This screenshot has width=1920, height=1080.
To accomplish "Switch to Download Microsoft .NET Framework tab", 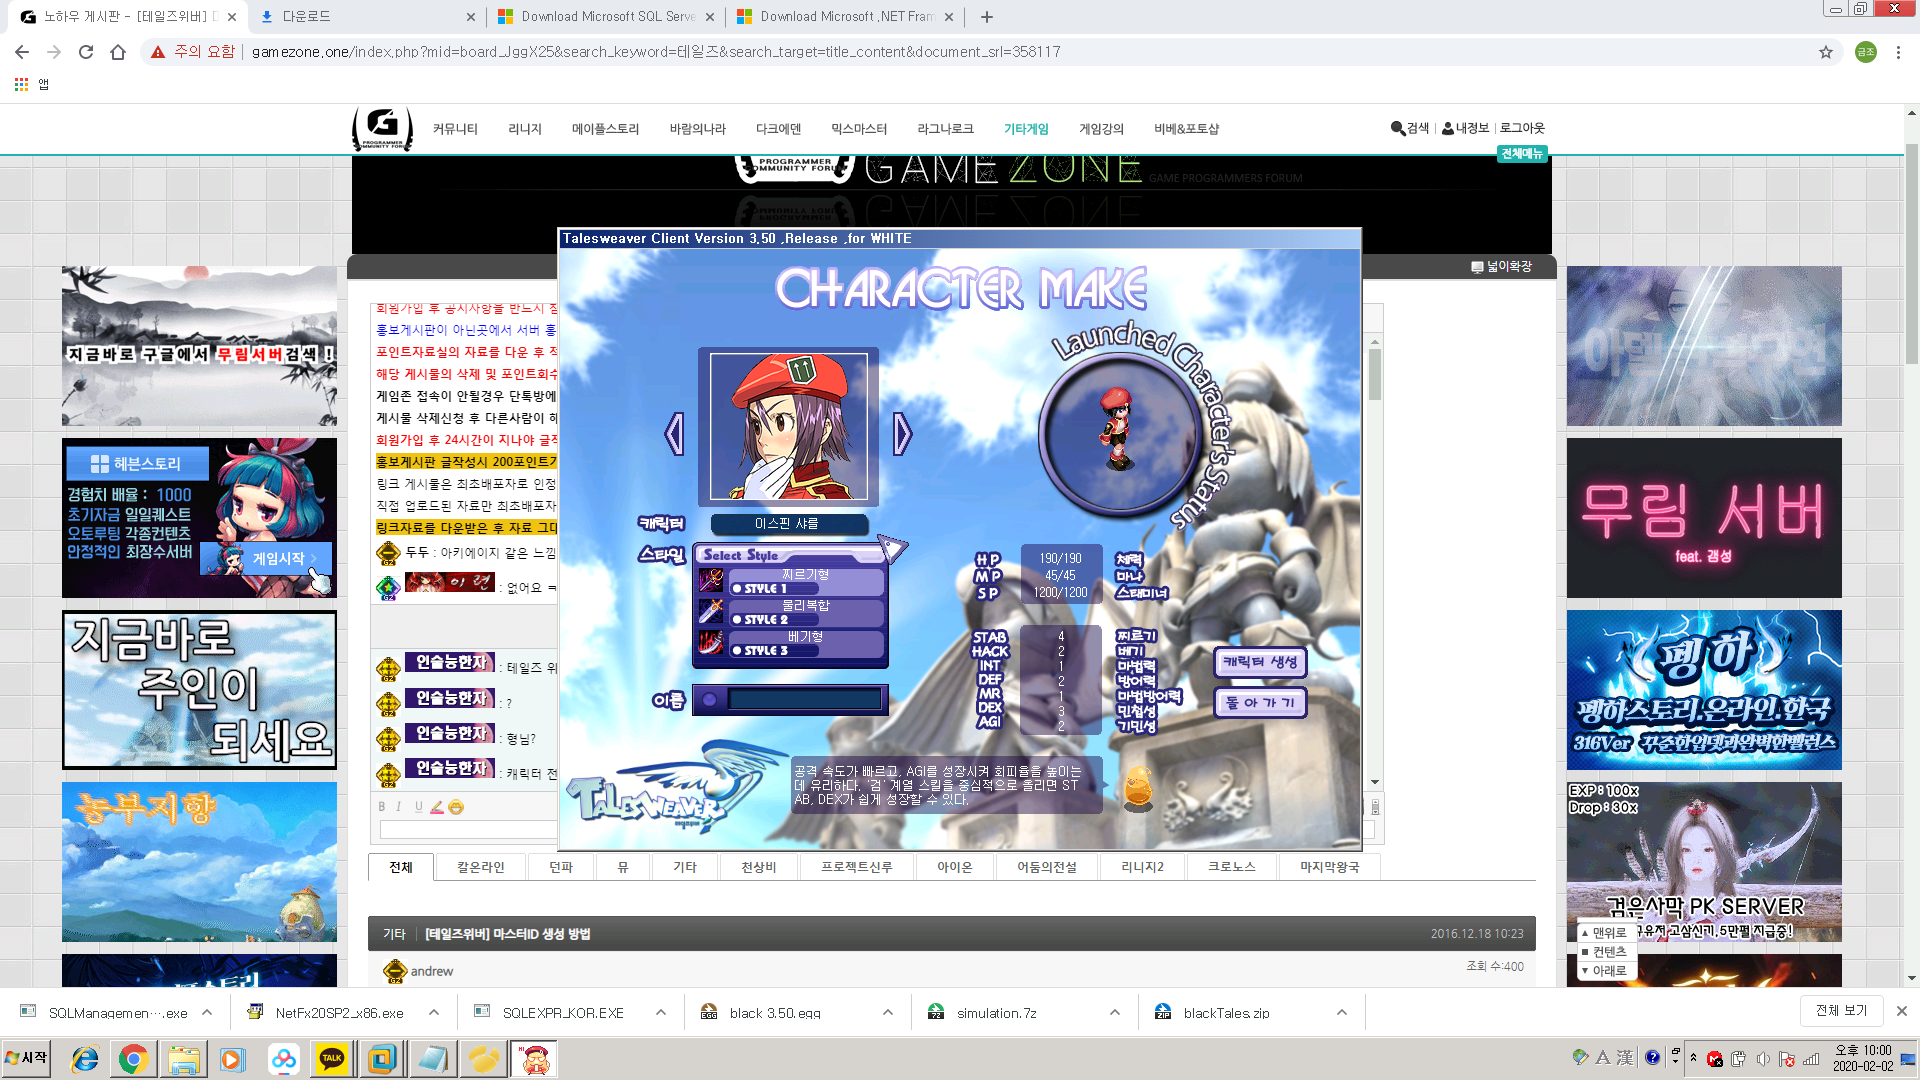I will point(845,17).
